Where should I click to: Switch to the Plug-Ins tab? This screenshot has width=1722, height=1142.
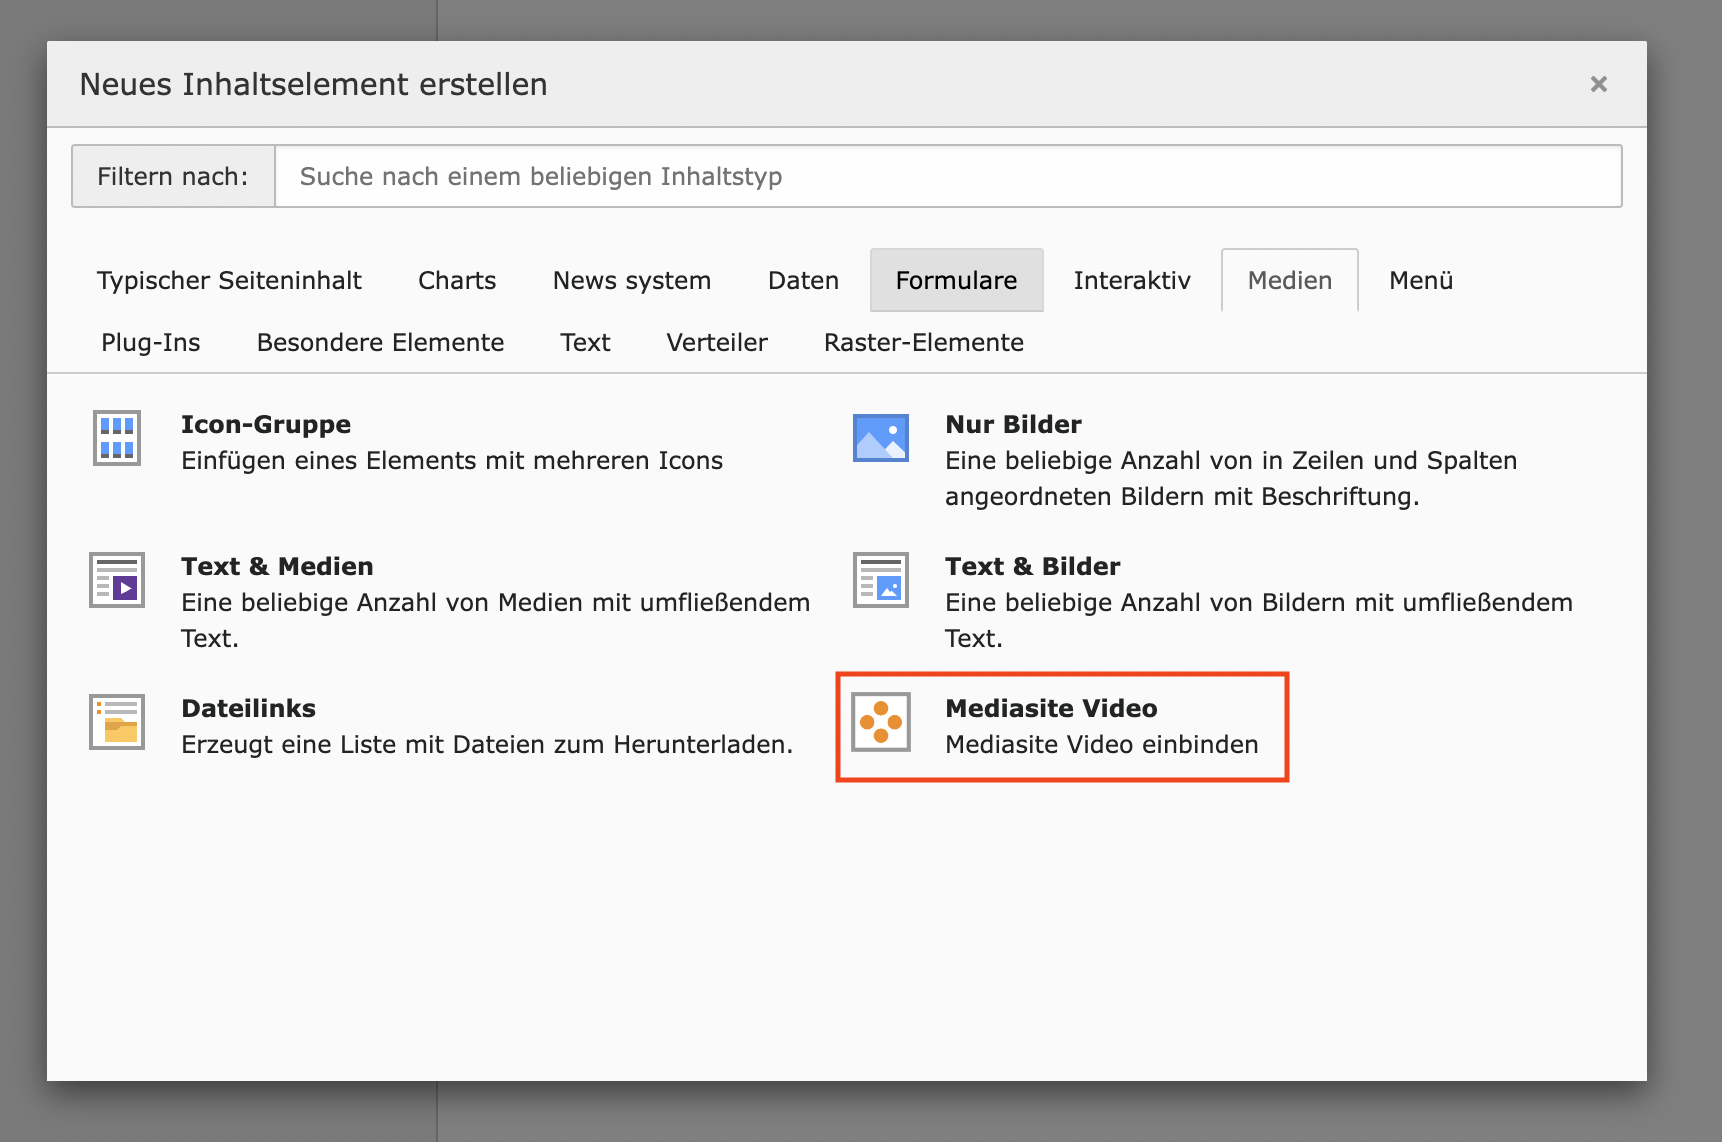click(151, 343)
